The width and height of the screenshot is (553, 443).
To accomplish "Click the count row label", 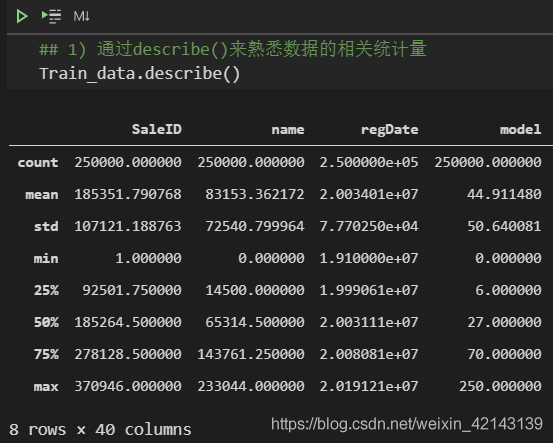I will point(38,163).
